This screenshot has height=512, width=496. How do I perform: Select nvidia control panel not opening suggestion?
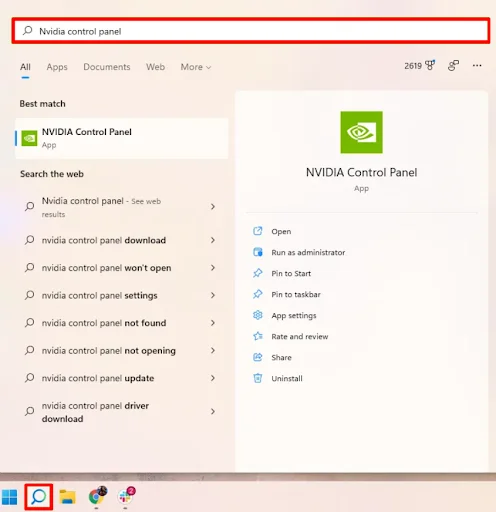pyautogui.click(x=122, y=350)
